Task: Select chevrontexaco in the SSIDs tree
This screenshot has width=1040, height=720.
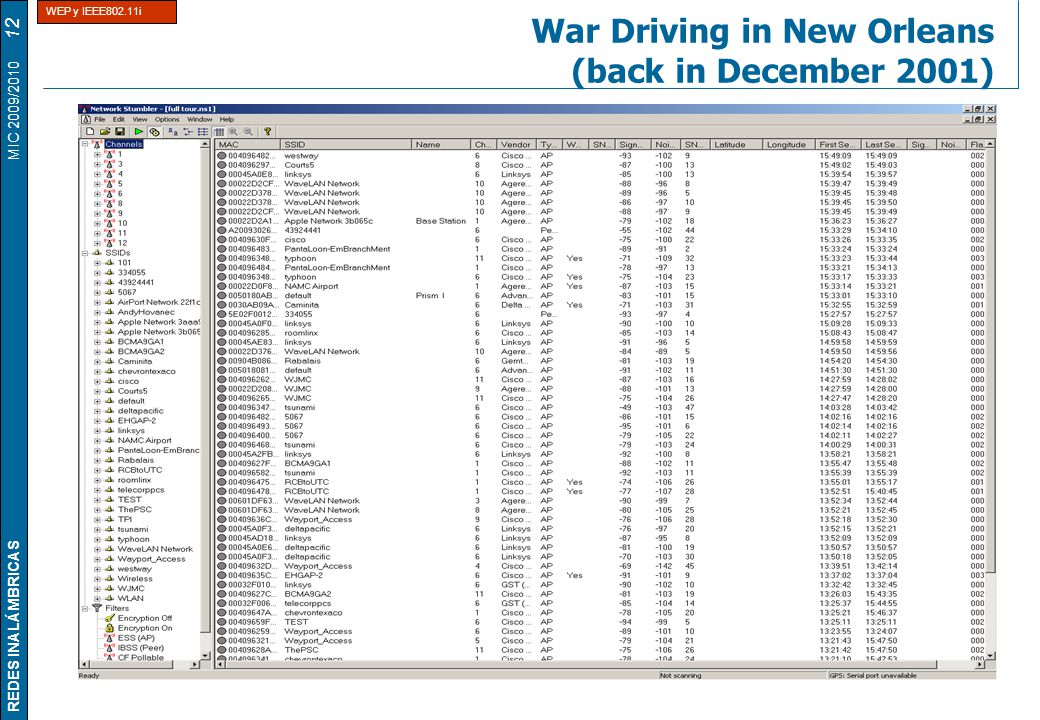Action: click(x=146, y=371)
